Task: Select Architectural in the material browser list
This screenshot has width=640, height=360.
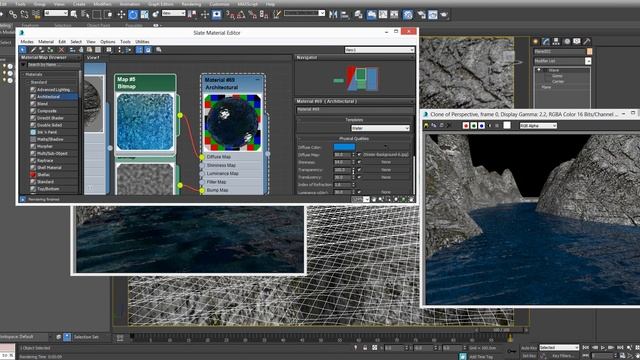Action: point(54,97)
